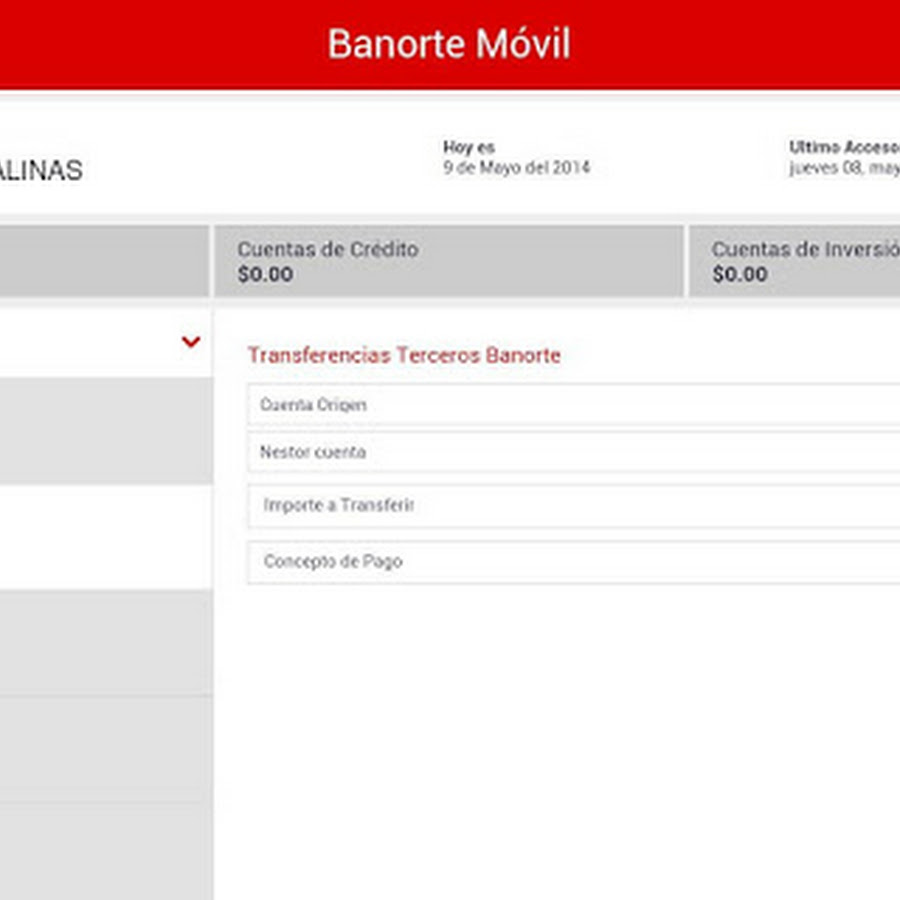Screen dimensions: 900x900
Task: Click the Importe a Transferir input
Action: [574, 506]
